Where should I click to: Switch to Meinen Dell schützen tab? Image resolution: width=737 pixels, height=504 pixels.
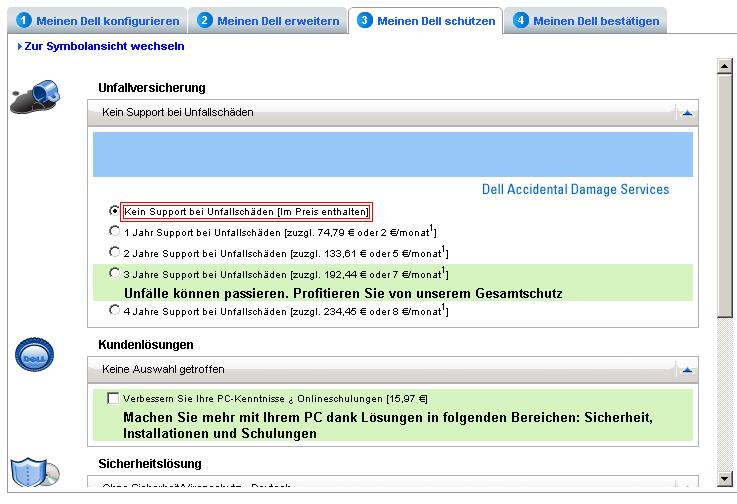pos(425,21)
